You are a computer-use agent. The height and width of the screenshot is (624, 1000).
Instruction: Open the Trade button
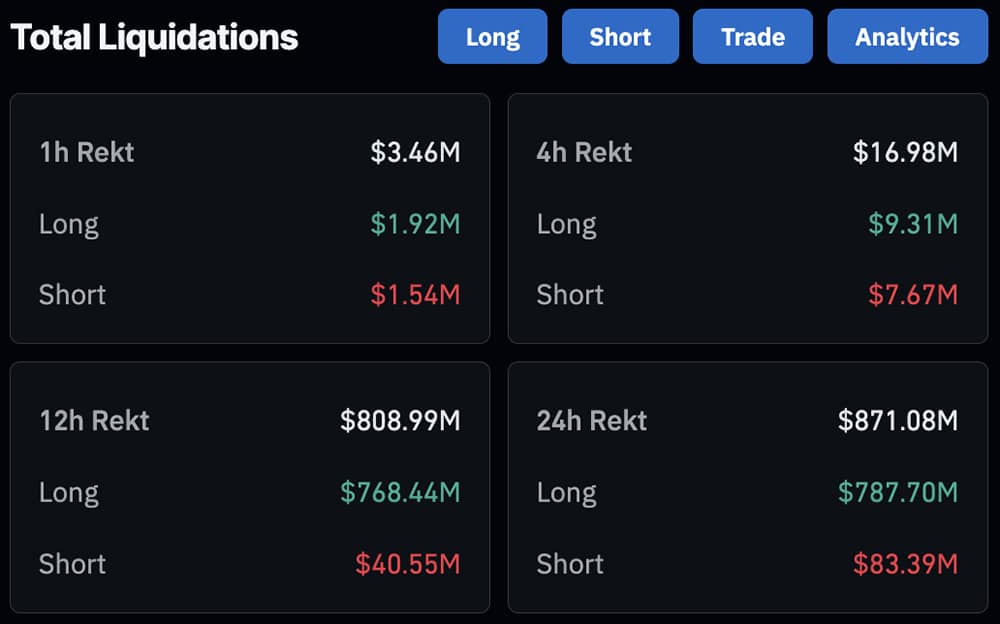pyautogui.click(x=752, y=36)
